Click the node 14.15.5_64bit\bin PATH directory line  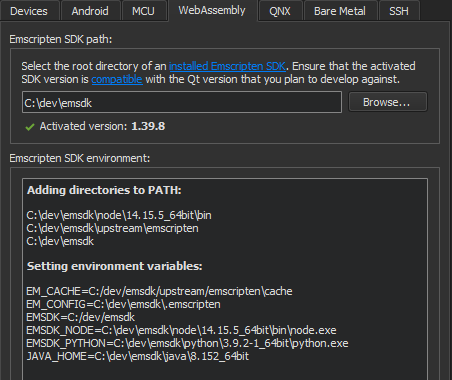(119, 215)
